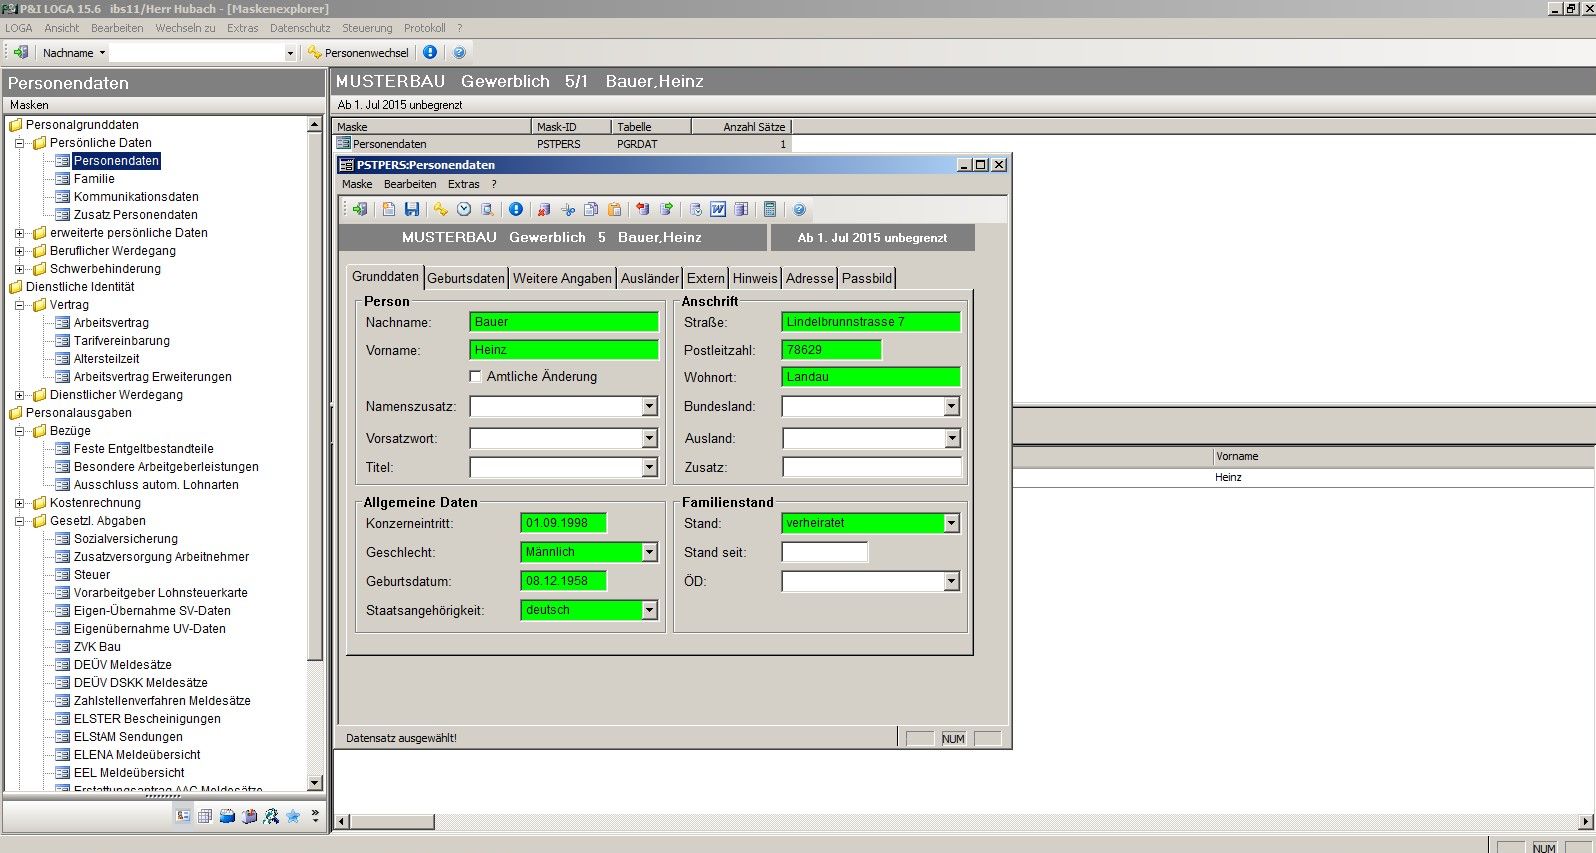
Task: Click the save diskette icon in PSTPERS toolbar
Action: (412, 209)
